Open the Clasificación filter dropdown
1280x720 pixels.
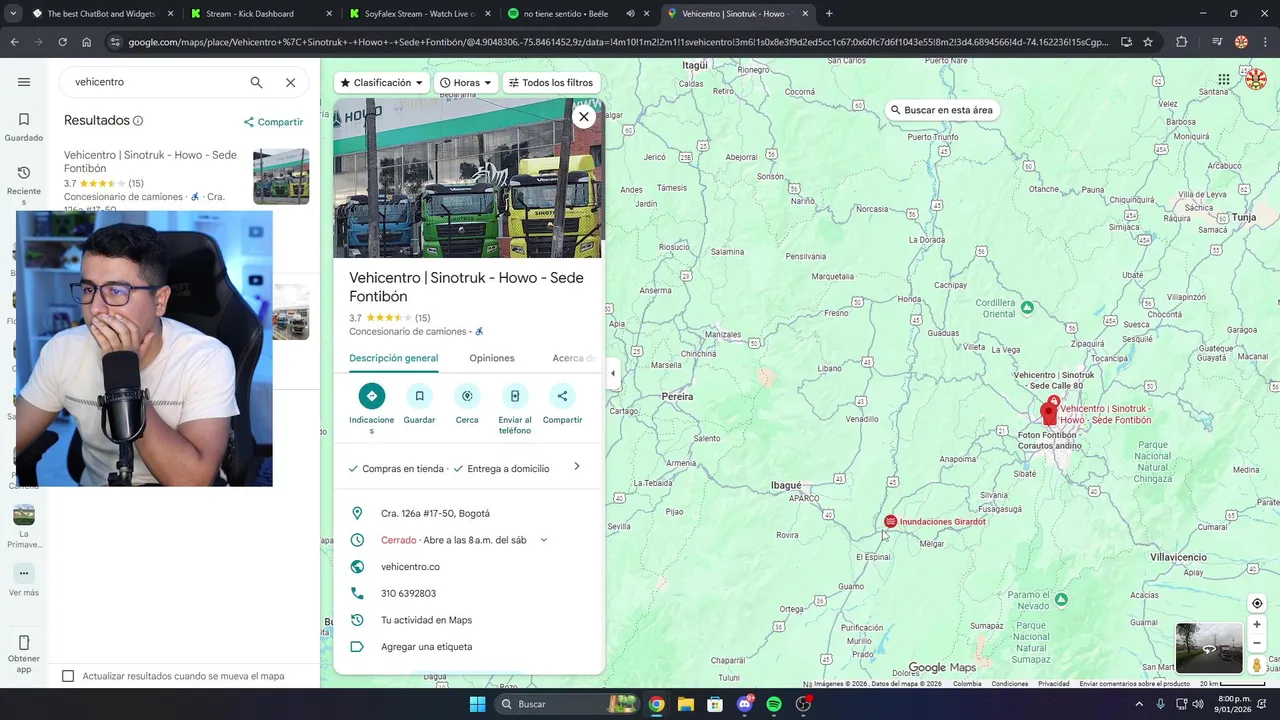[382, 83]
